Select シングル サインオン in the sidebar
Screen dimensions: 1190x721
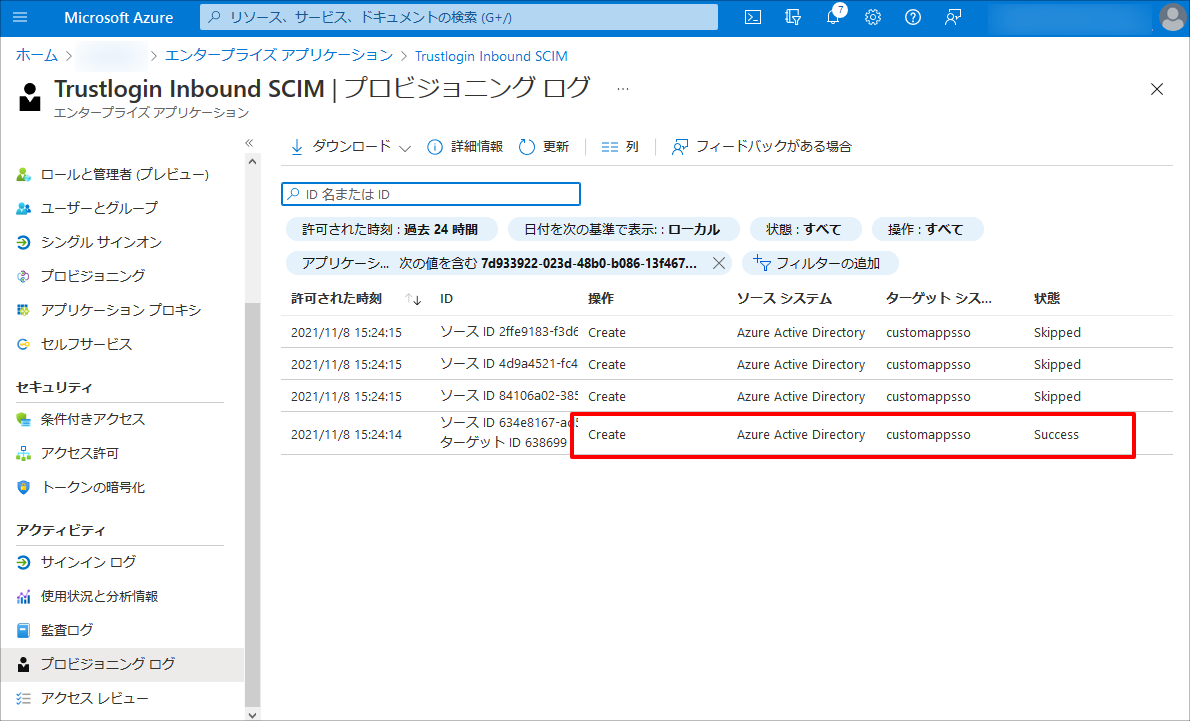(x=101, y=242)
